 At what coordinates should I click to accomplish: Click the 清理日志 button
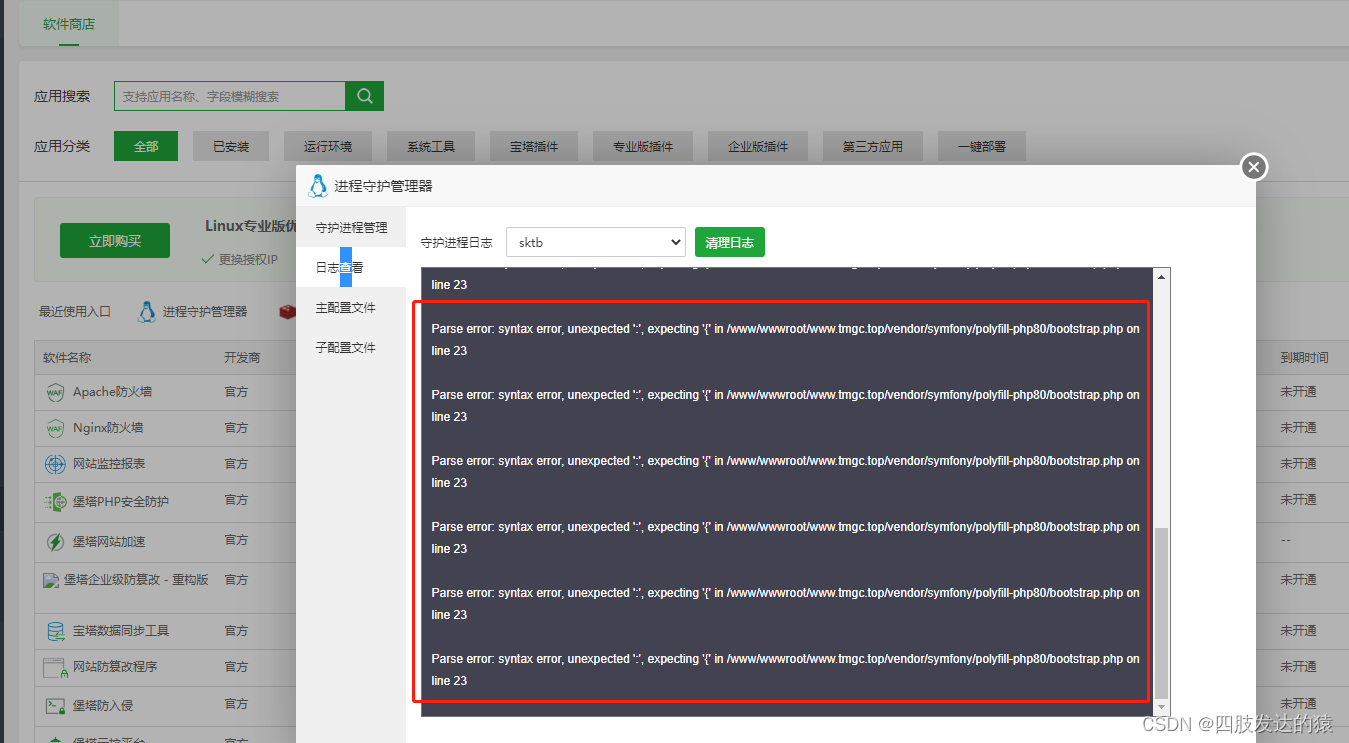pyautogui.click(x=729, y=242)
